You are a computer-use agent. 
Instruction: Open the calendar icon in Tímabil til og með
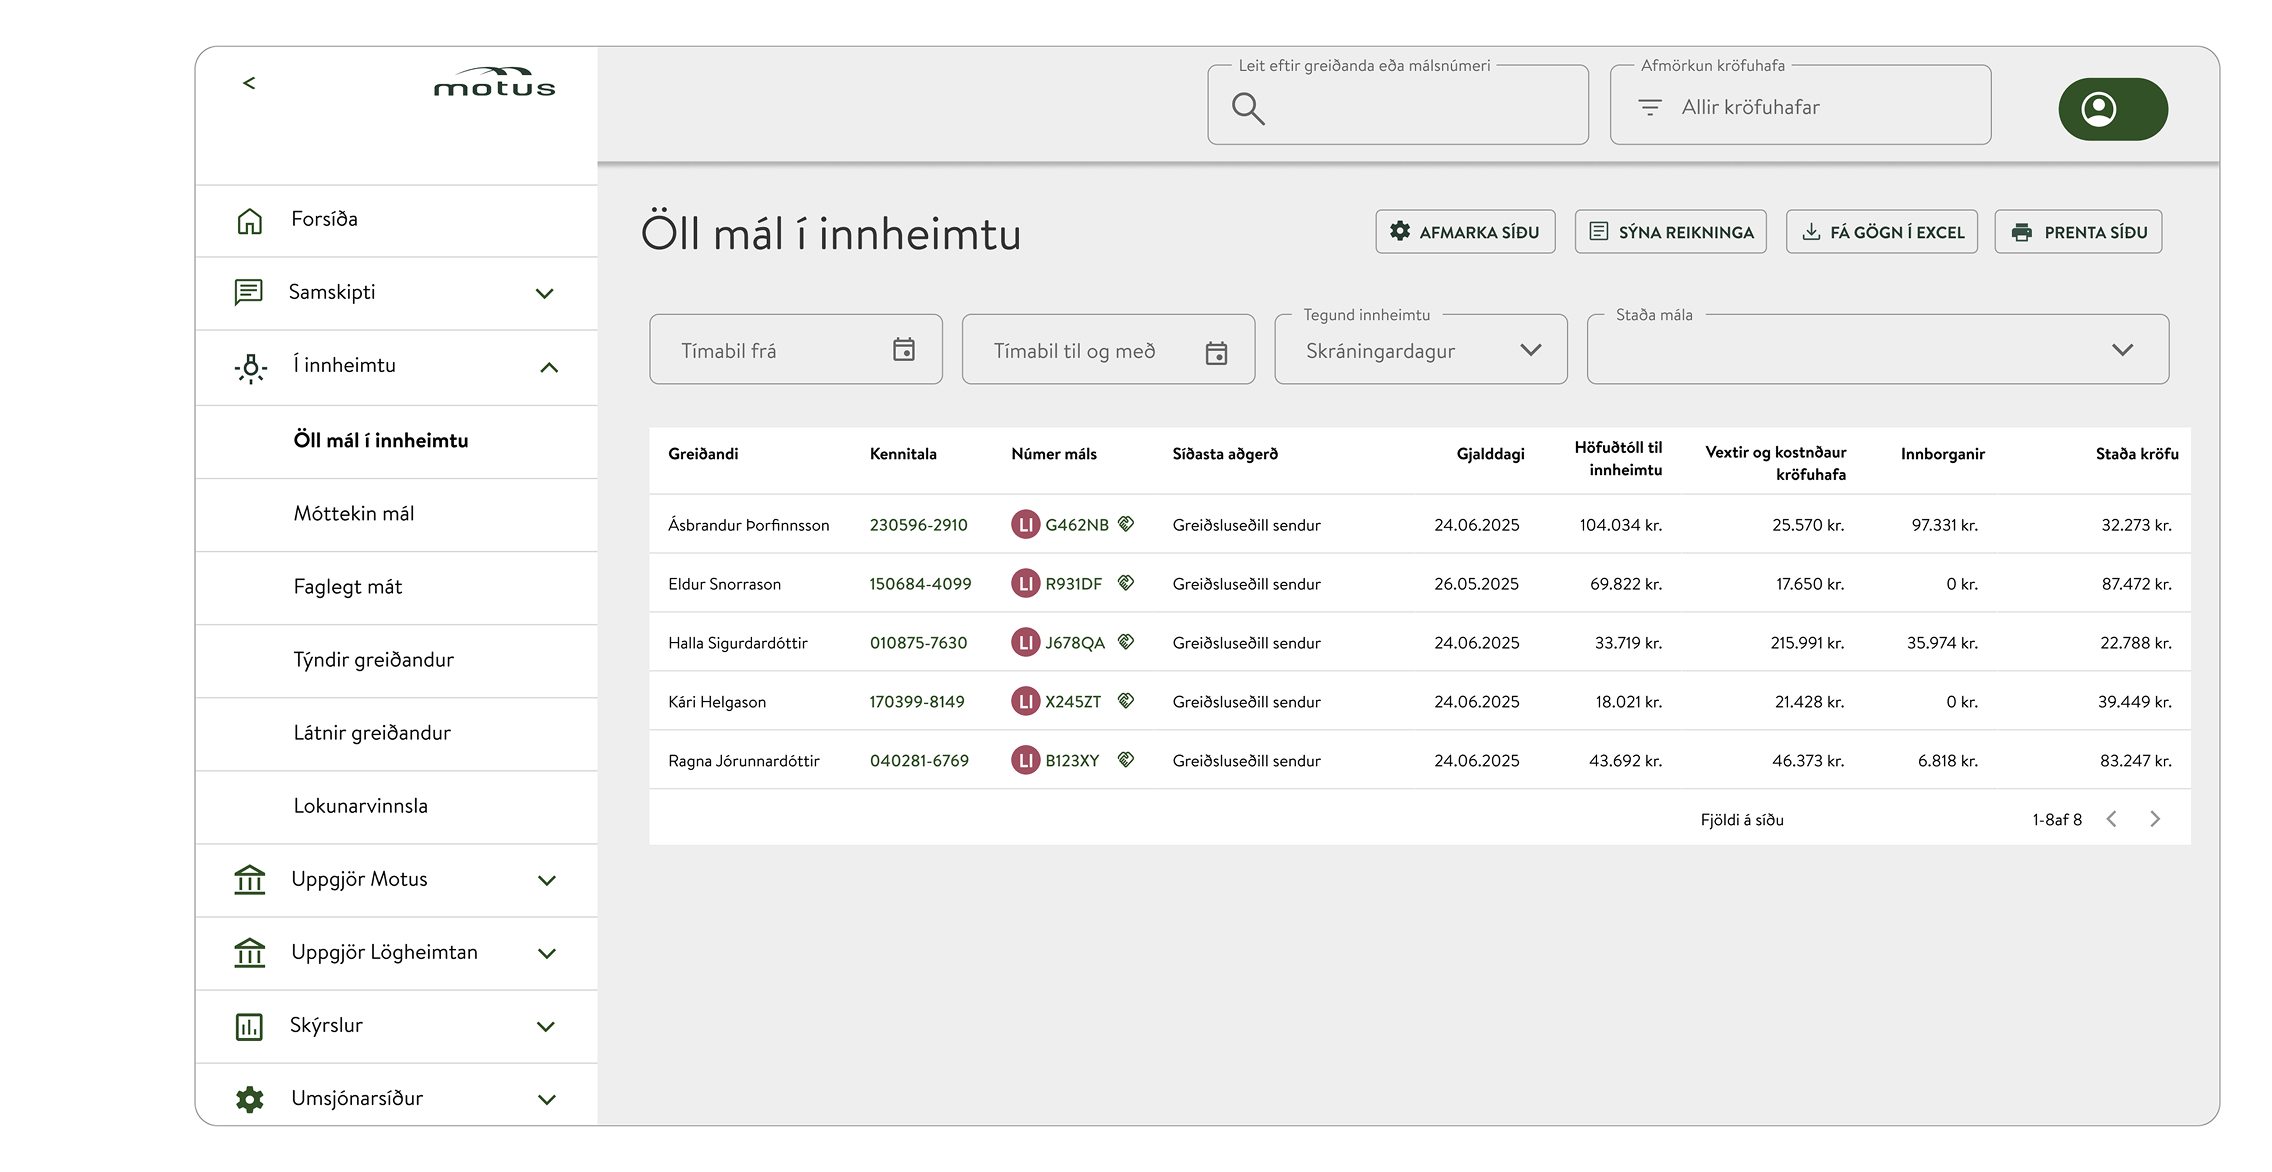click(x=1216, y=352)
